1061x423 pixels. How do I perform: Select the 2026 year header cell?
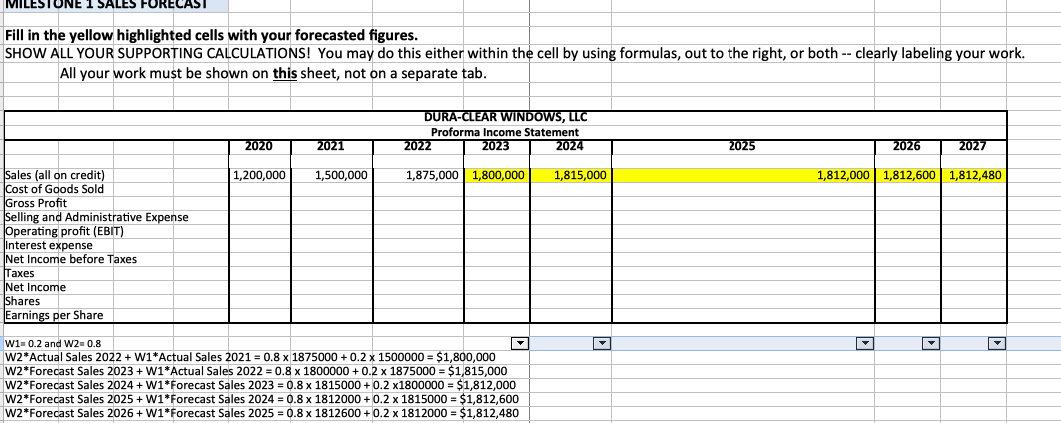point(907,146)
